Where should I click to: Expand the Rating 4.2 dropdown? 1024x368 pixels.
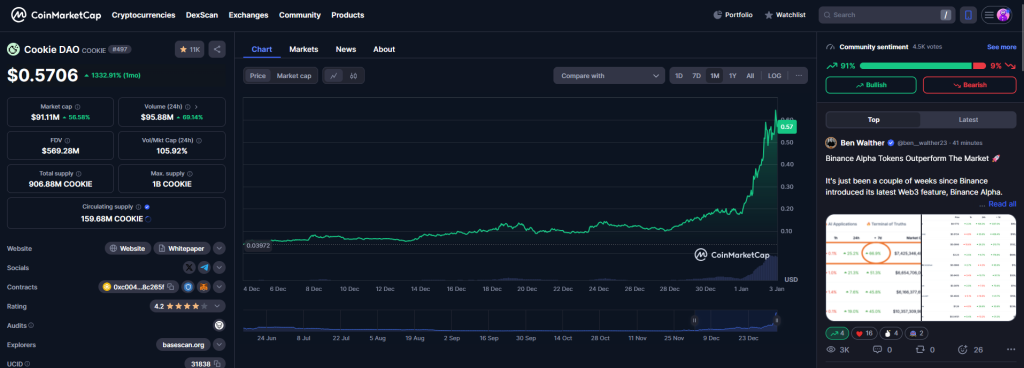188,306
